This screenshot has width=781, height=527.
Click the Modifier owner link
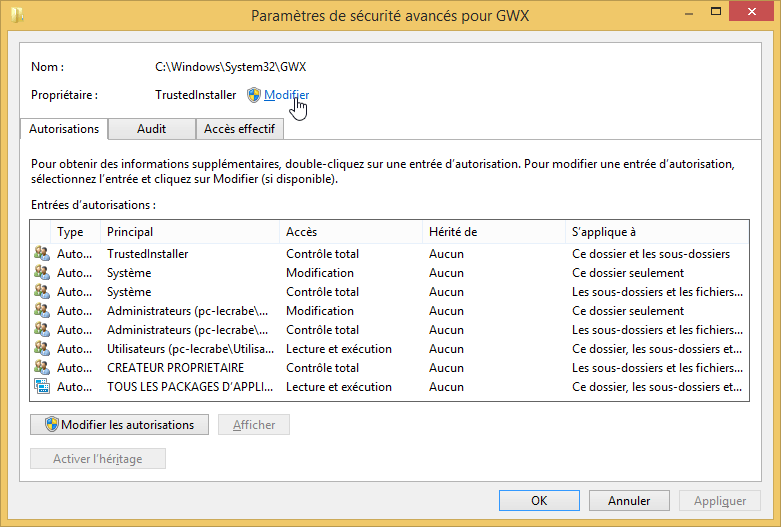[286, 95]
